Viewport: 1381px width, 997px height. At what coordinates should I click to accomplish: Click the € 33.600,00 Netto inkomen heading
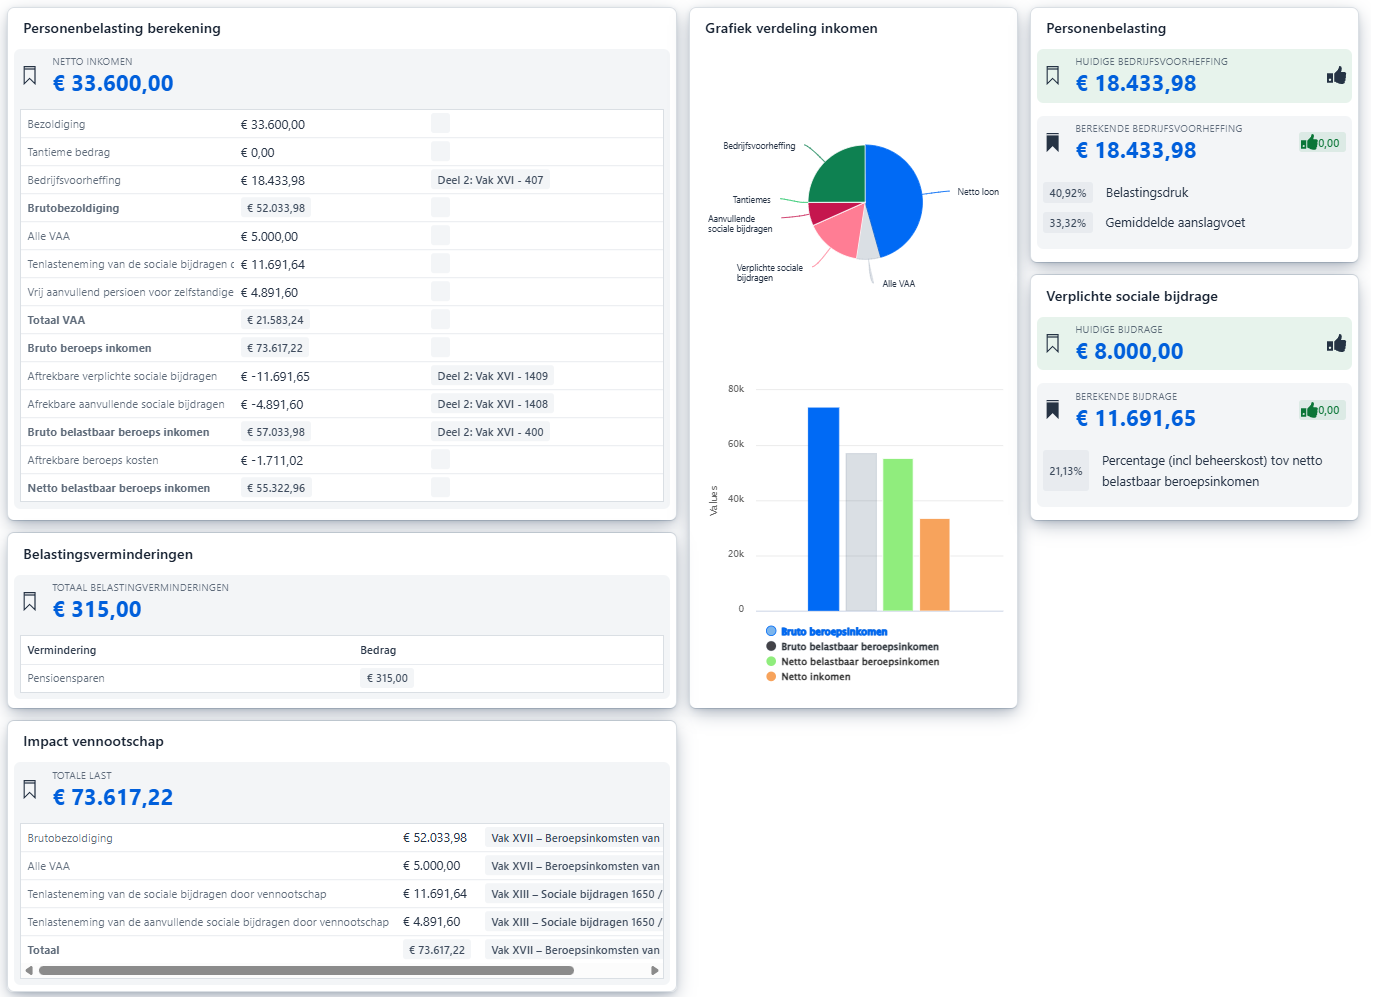click(x=113, y=83)
